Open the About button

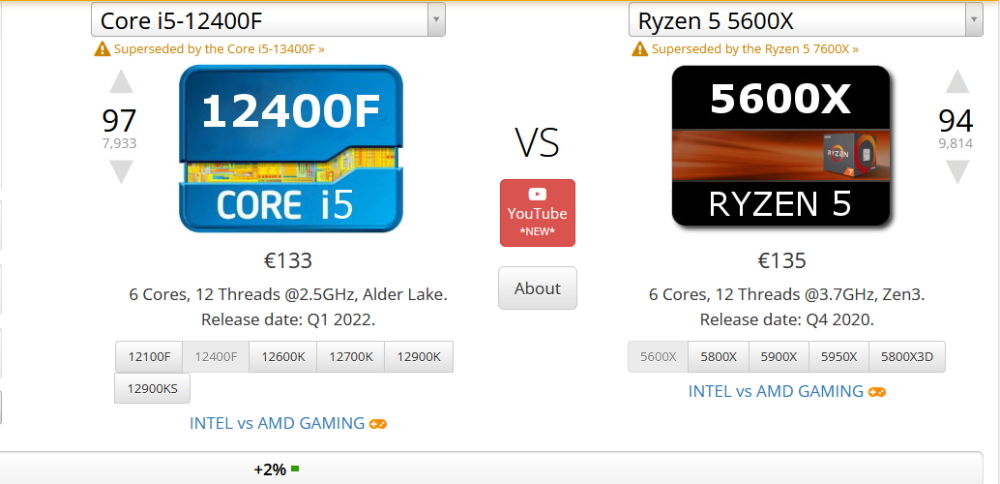(x=537, y=288)
